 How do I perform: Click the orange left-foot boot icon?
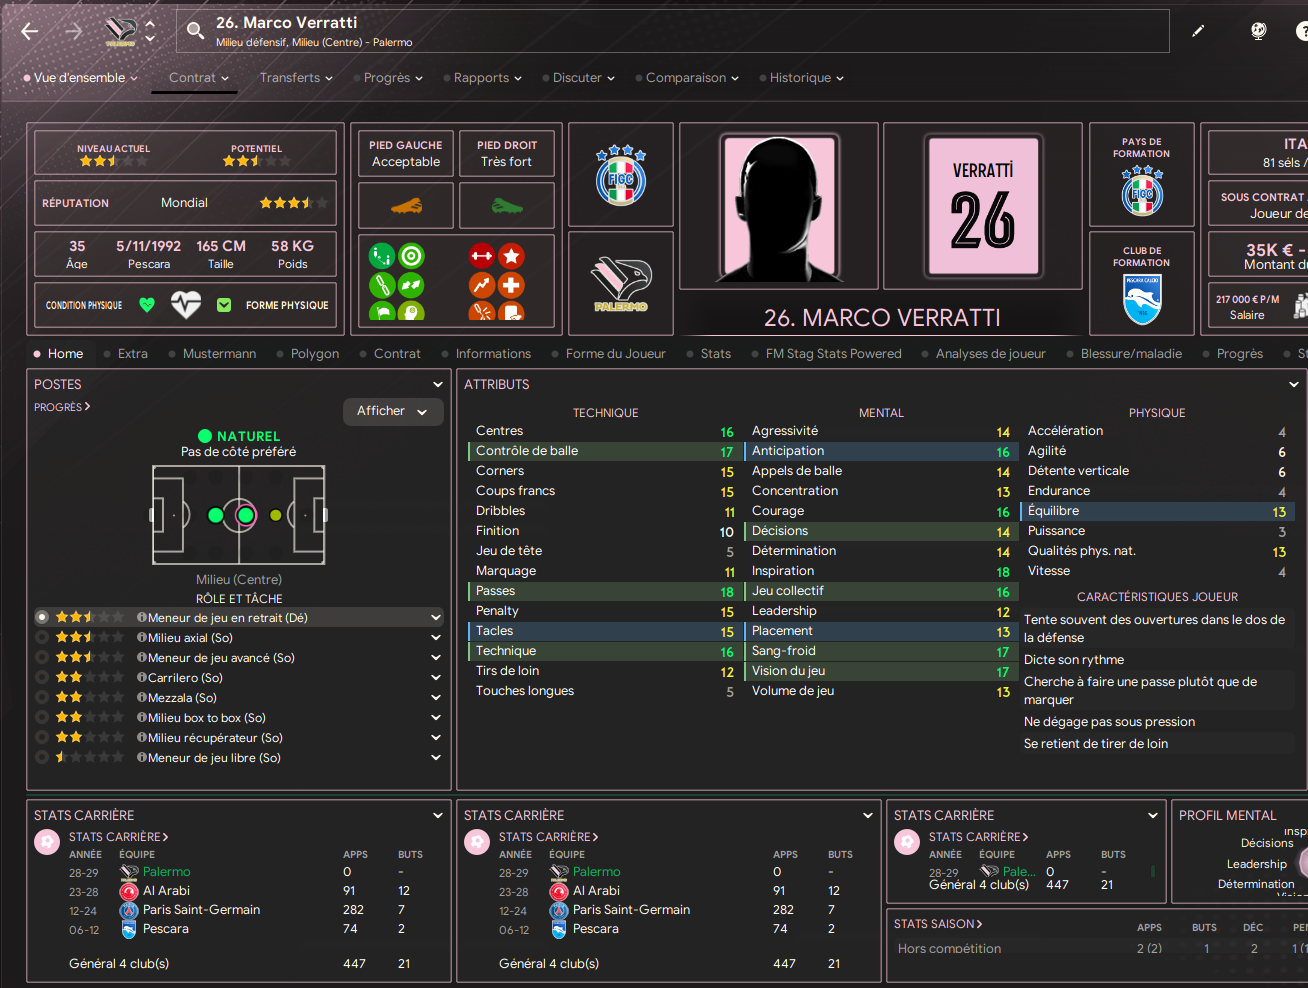pyautogui.click(x=406, y=206)
